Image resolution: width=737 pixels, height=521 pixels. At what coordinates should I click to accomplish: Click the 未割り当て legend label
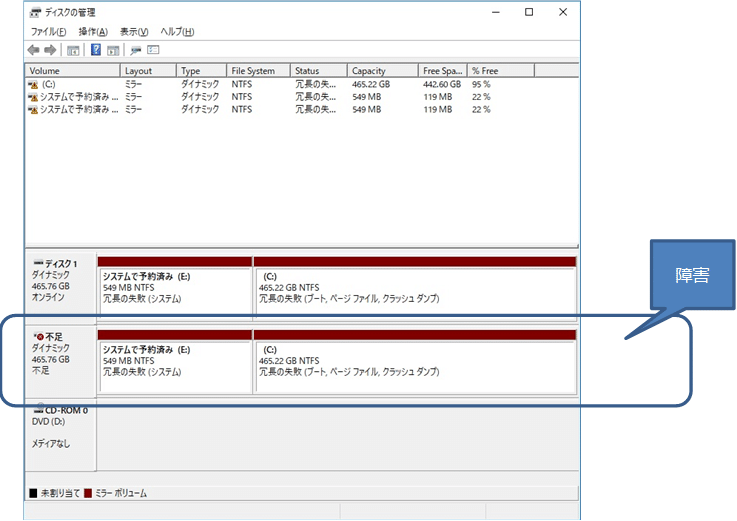pyautogui.click(x=60, y=493)
